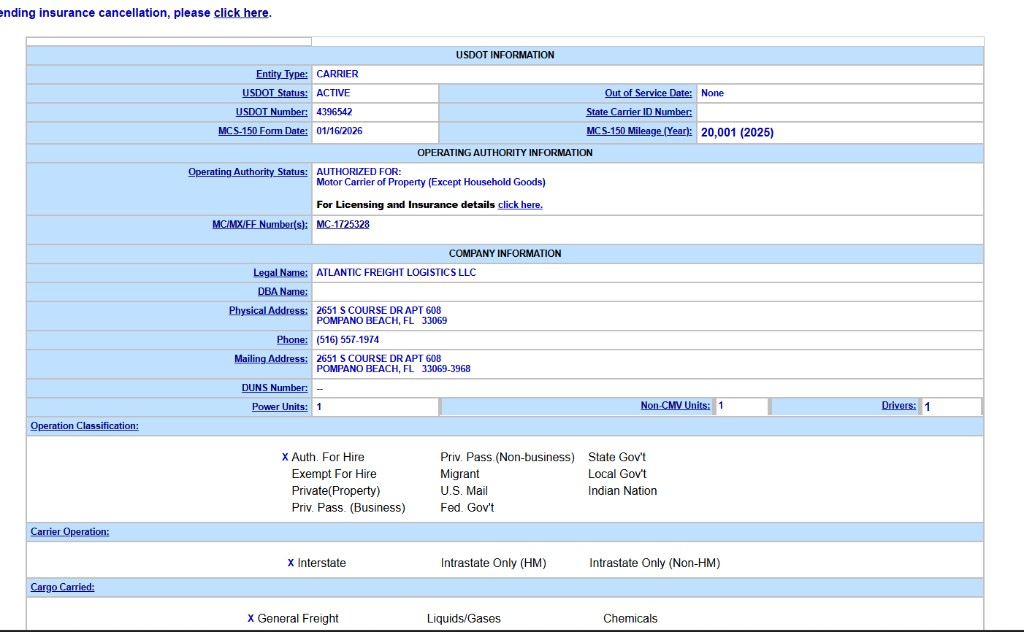
Task: Click the Phone label link
Action: point(292,340)
